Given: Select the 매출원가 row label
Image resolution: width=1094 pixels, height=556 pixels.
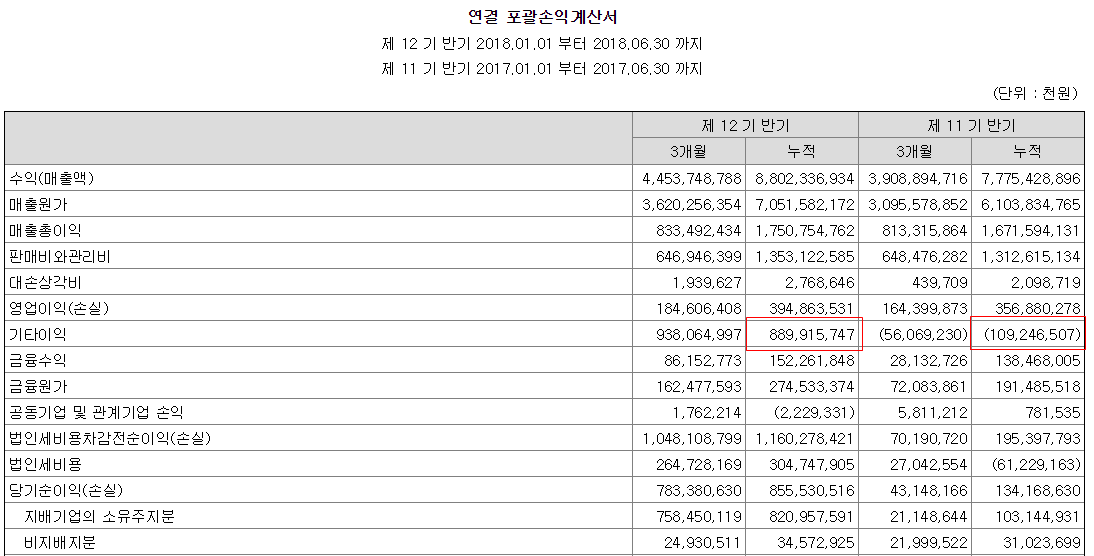Looking at the screenshot, I should click(x=38, y=204).
